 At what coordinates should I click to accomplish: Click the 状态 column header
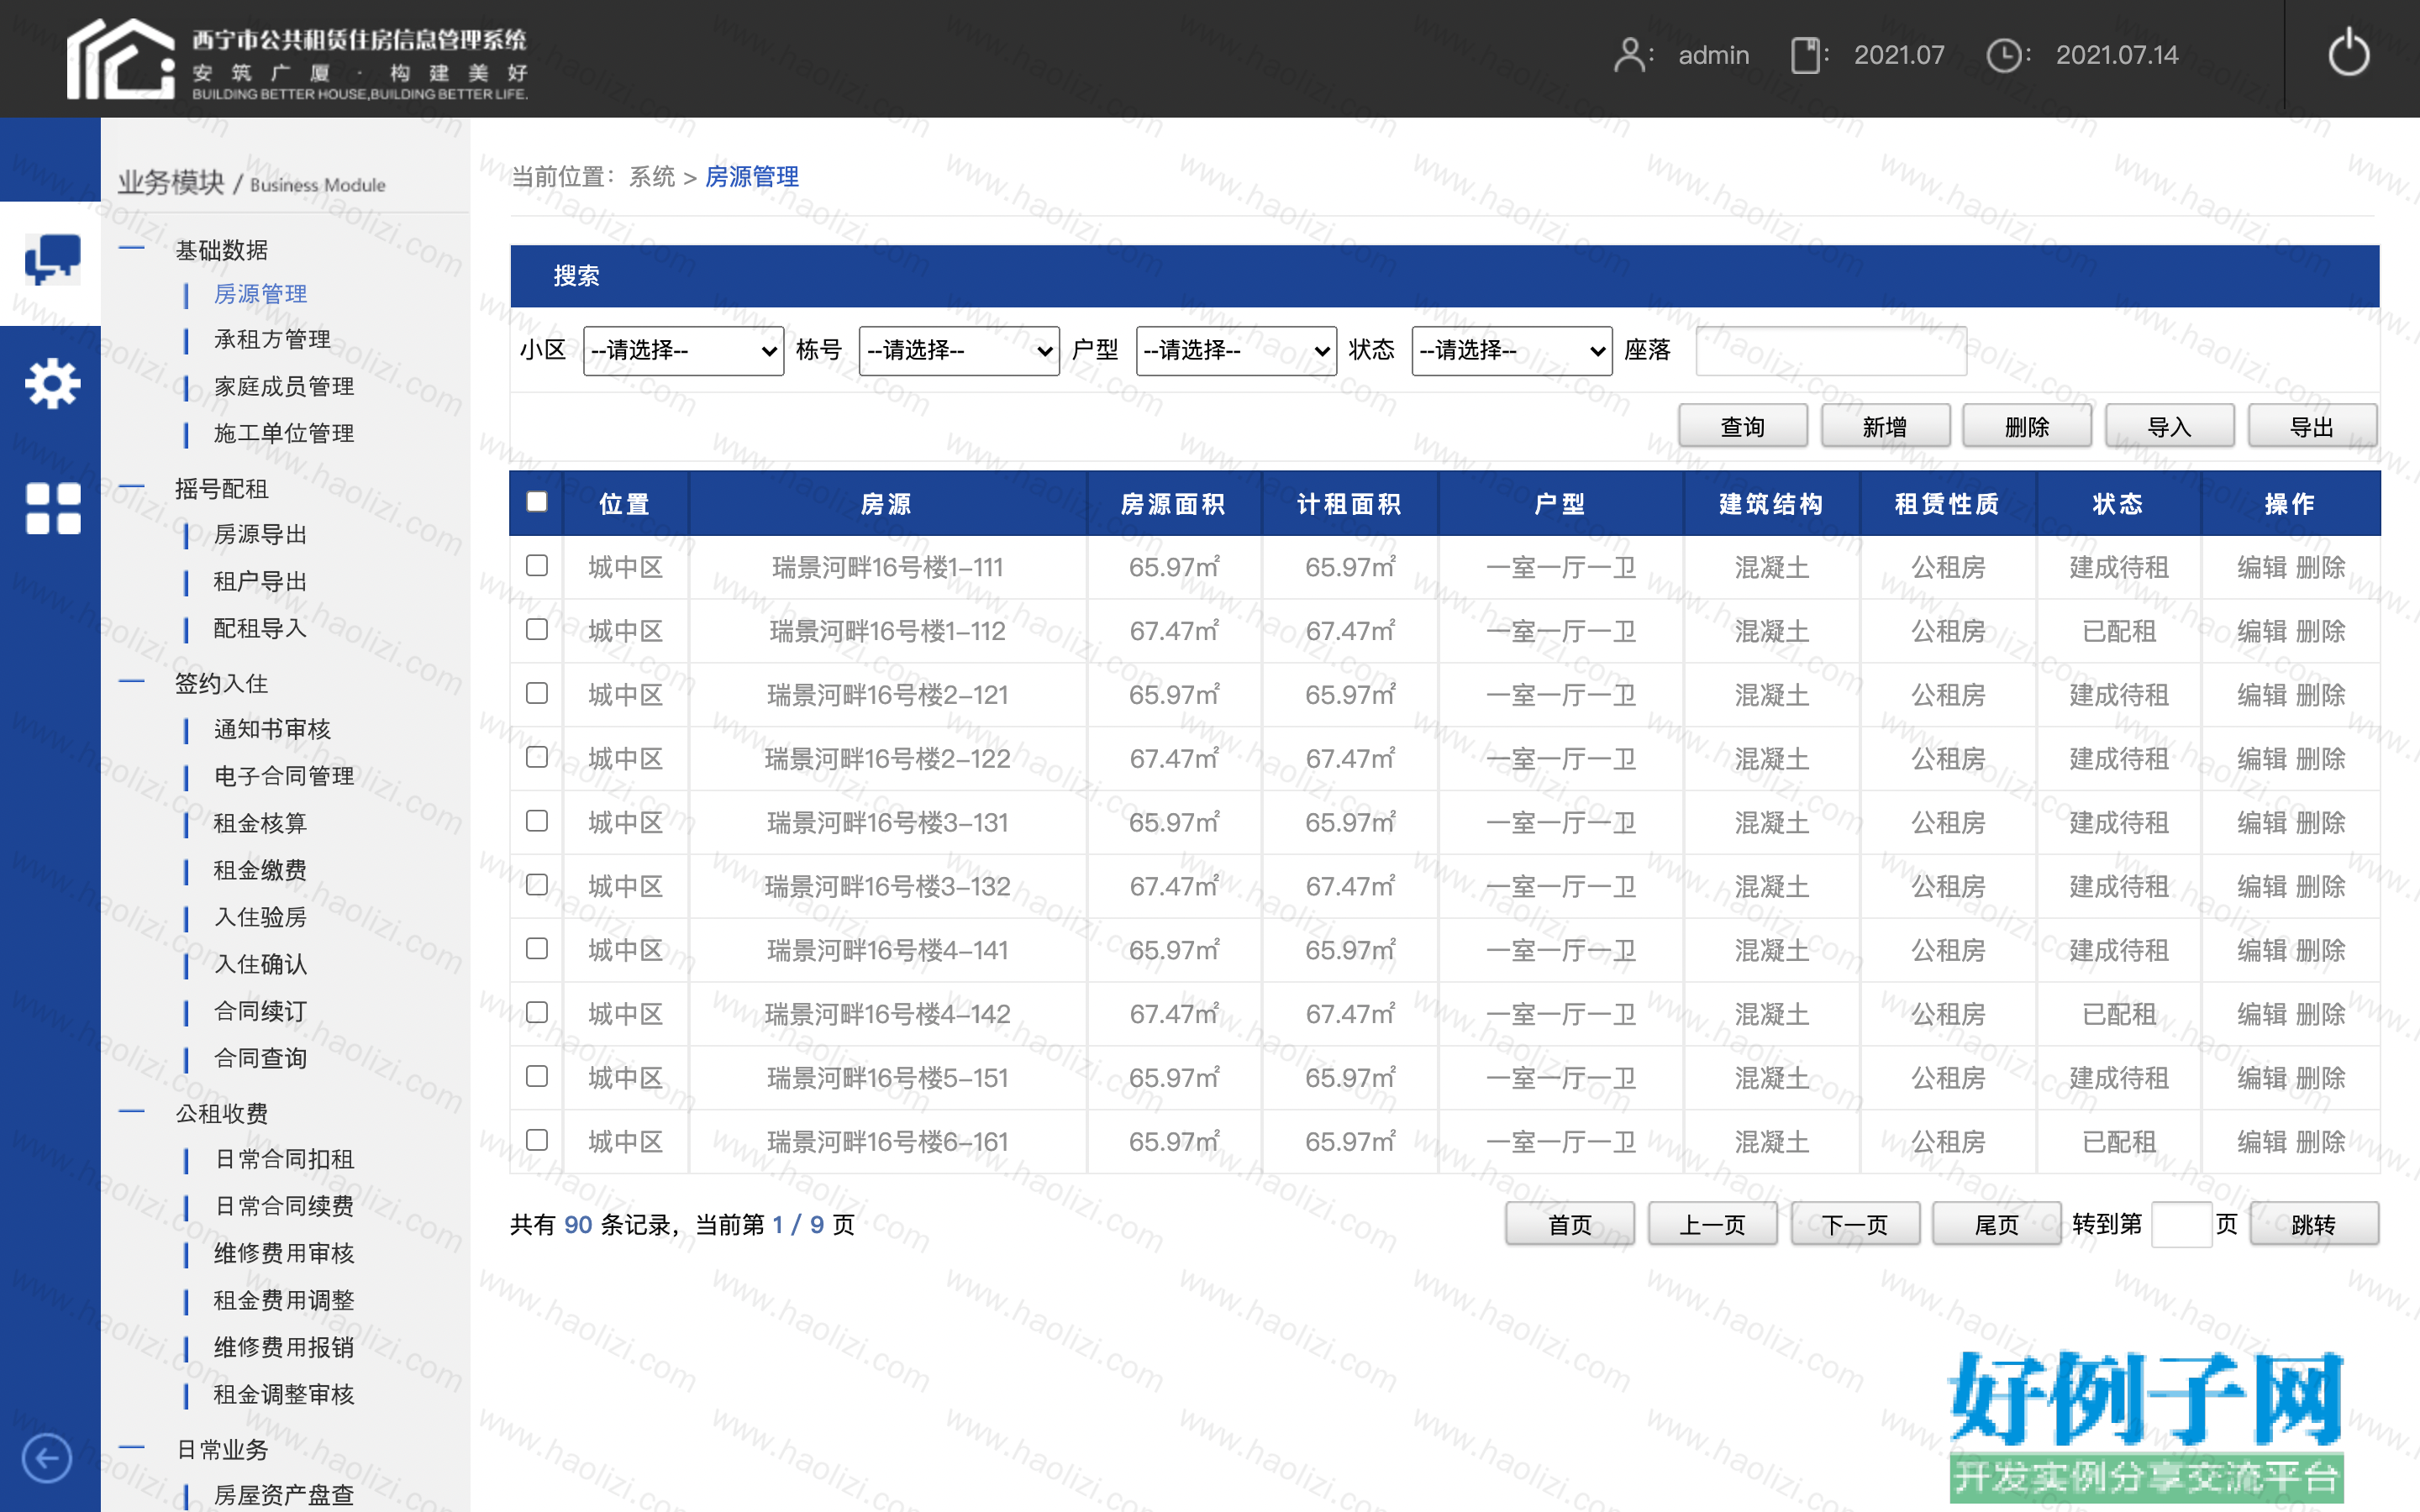coord(2118,504)
